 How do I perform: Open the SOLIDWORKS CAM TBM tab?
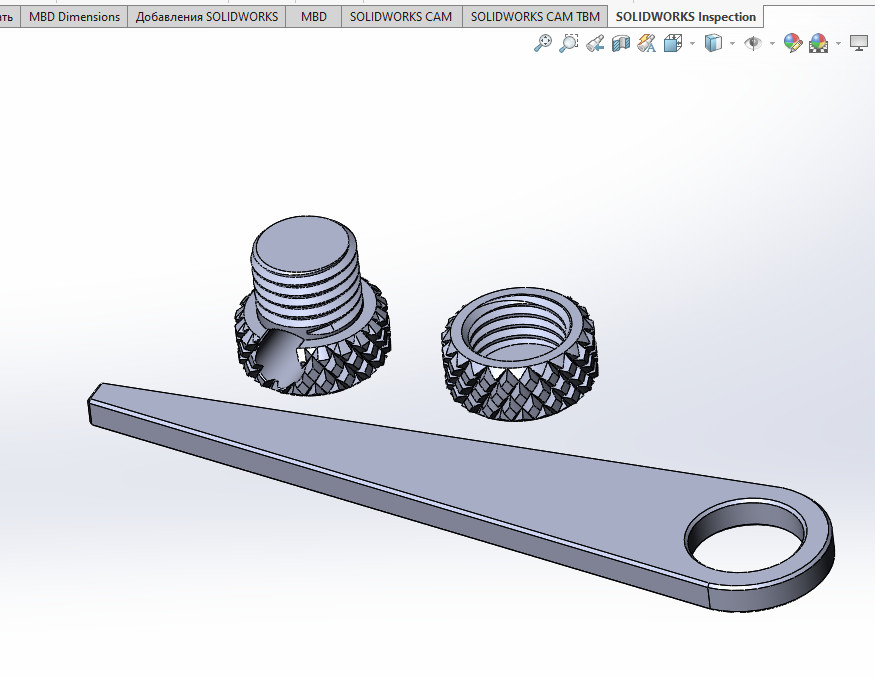point(535,17)
